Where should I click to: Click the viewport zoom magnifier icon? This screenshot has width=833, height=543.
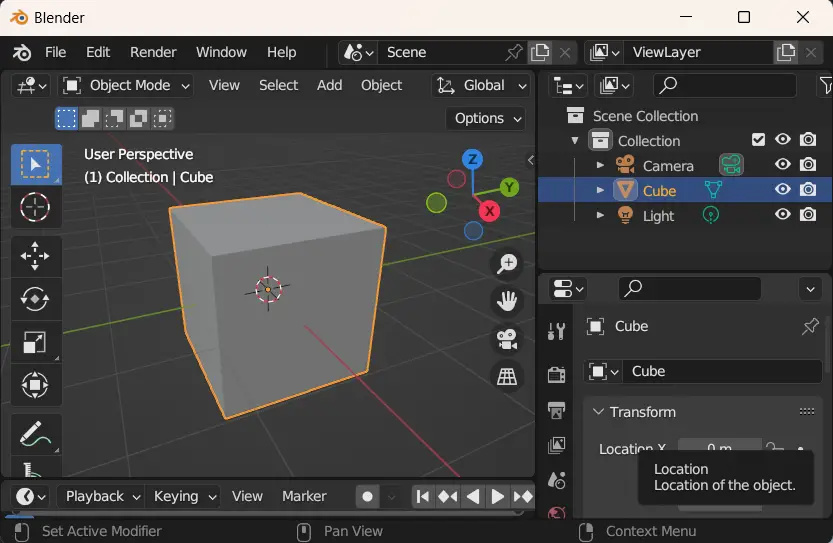507,264
